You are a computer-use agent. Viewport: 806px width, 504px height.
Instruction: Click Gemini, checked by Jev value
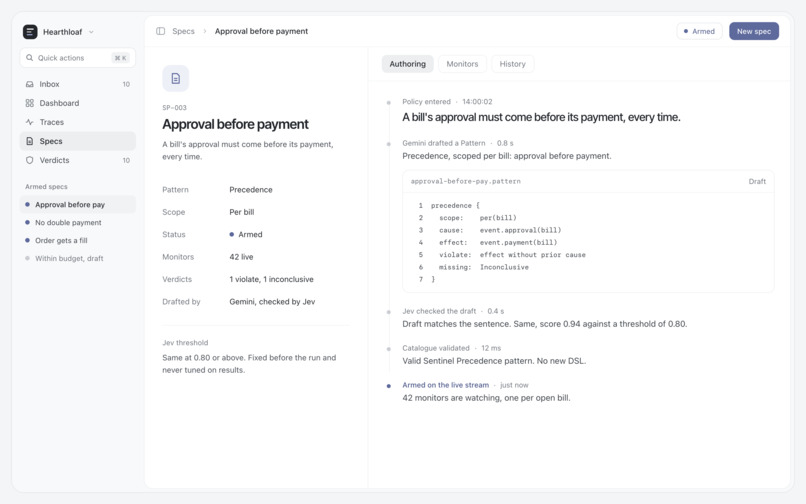272,302
